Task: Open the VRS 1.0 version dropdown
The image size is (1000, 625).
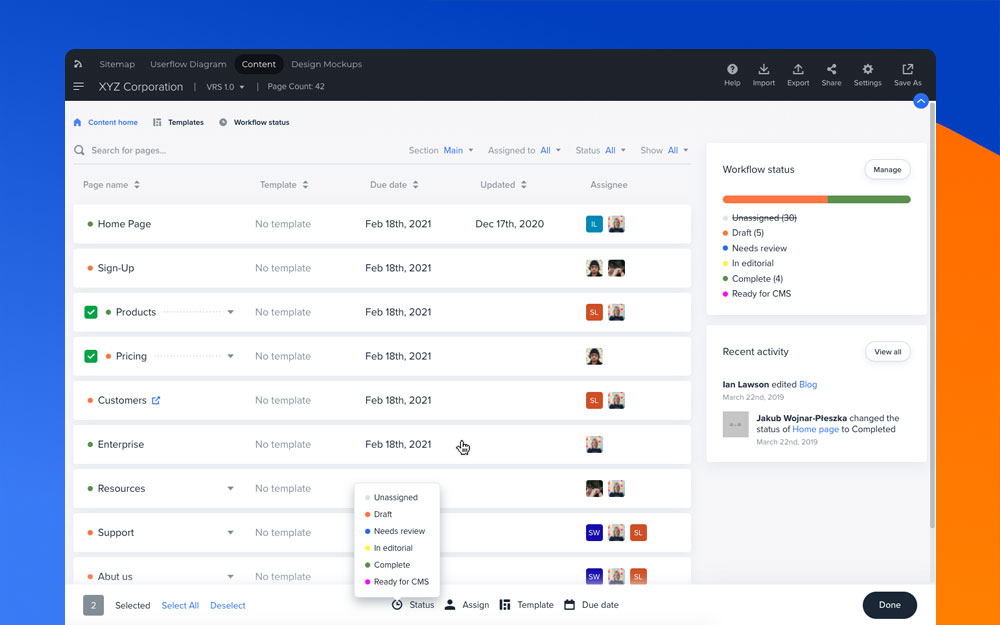Action: click(226, 87)
